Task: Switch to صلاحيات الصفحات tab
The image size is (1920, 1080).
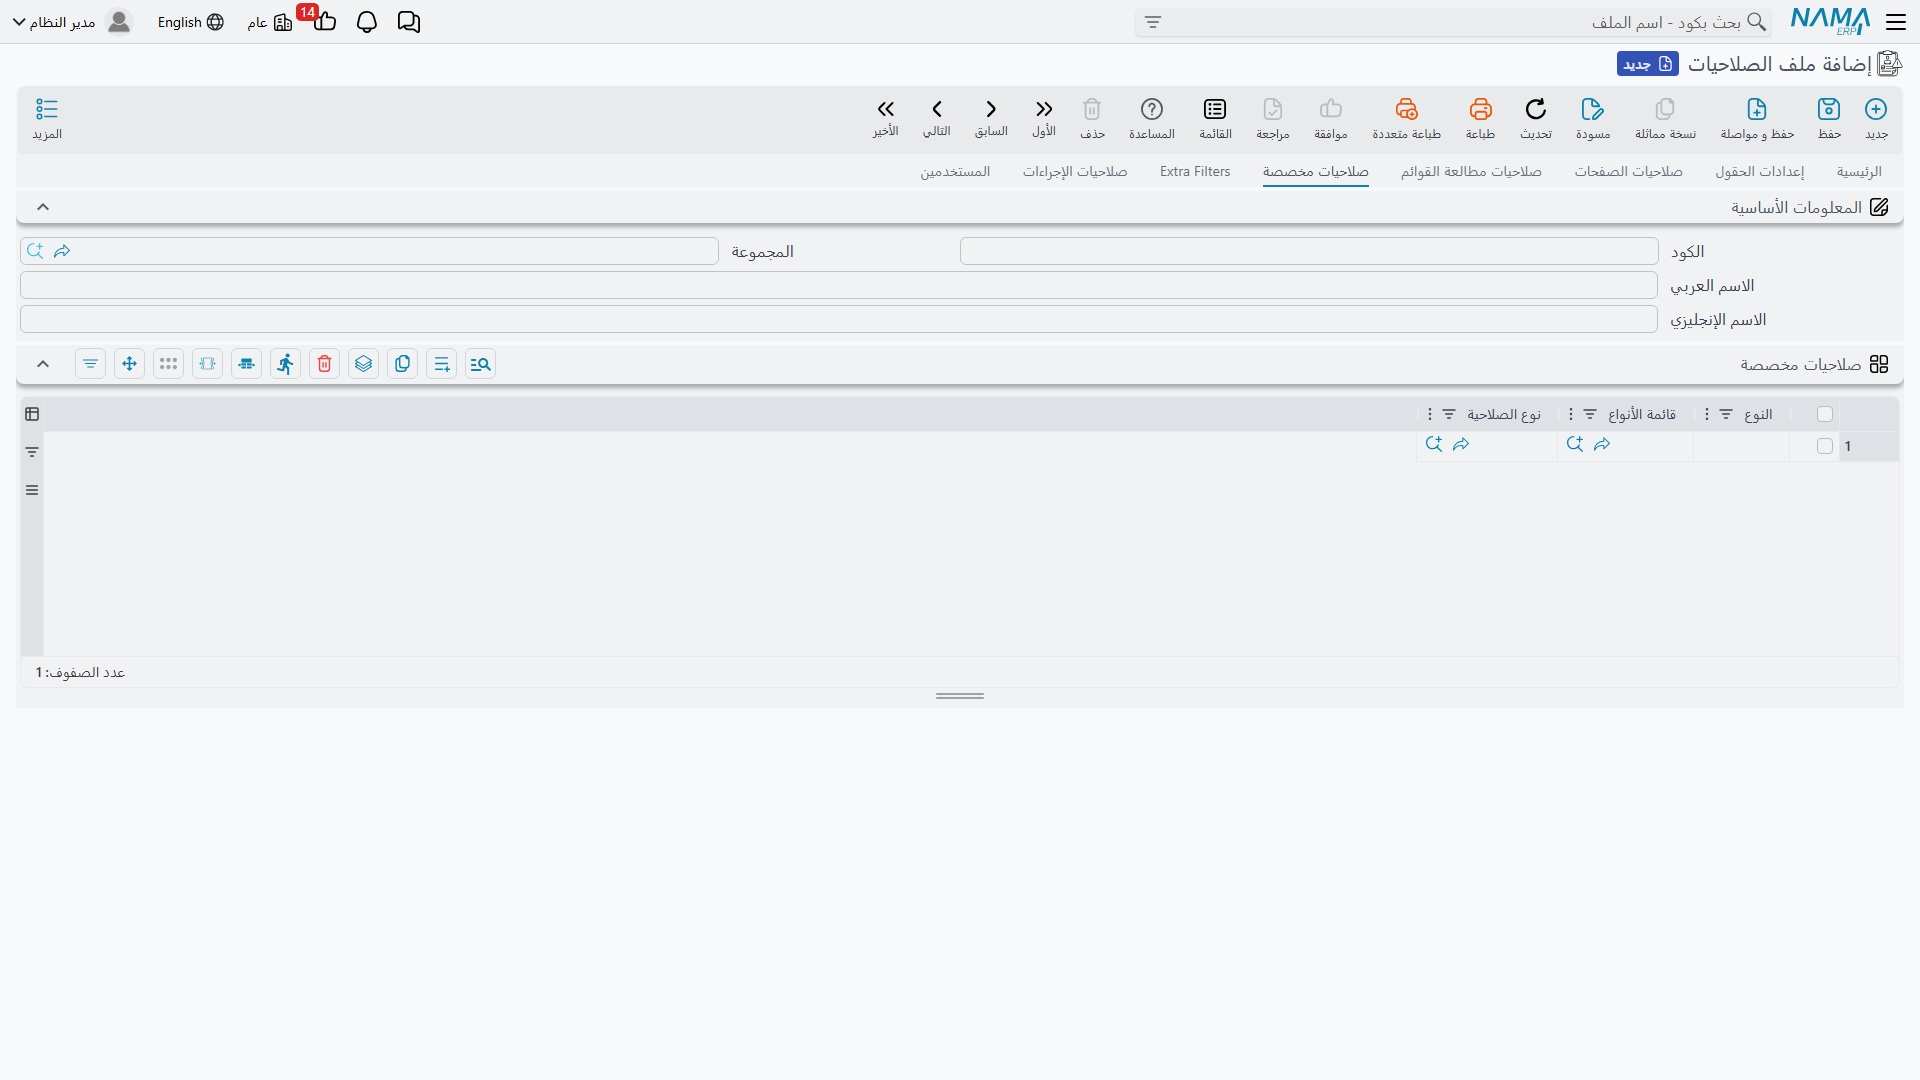Action: click(1628, 172)
